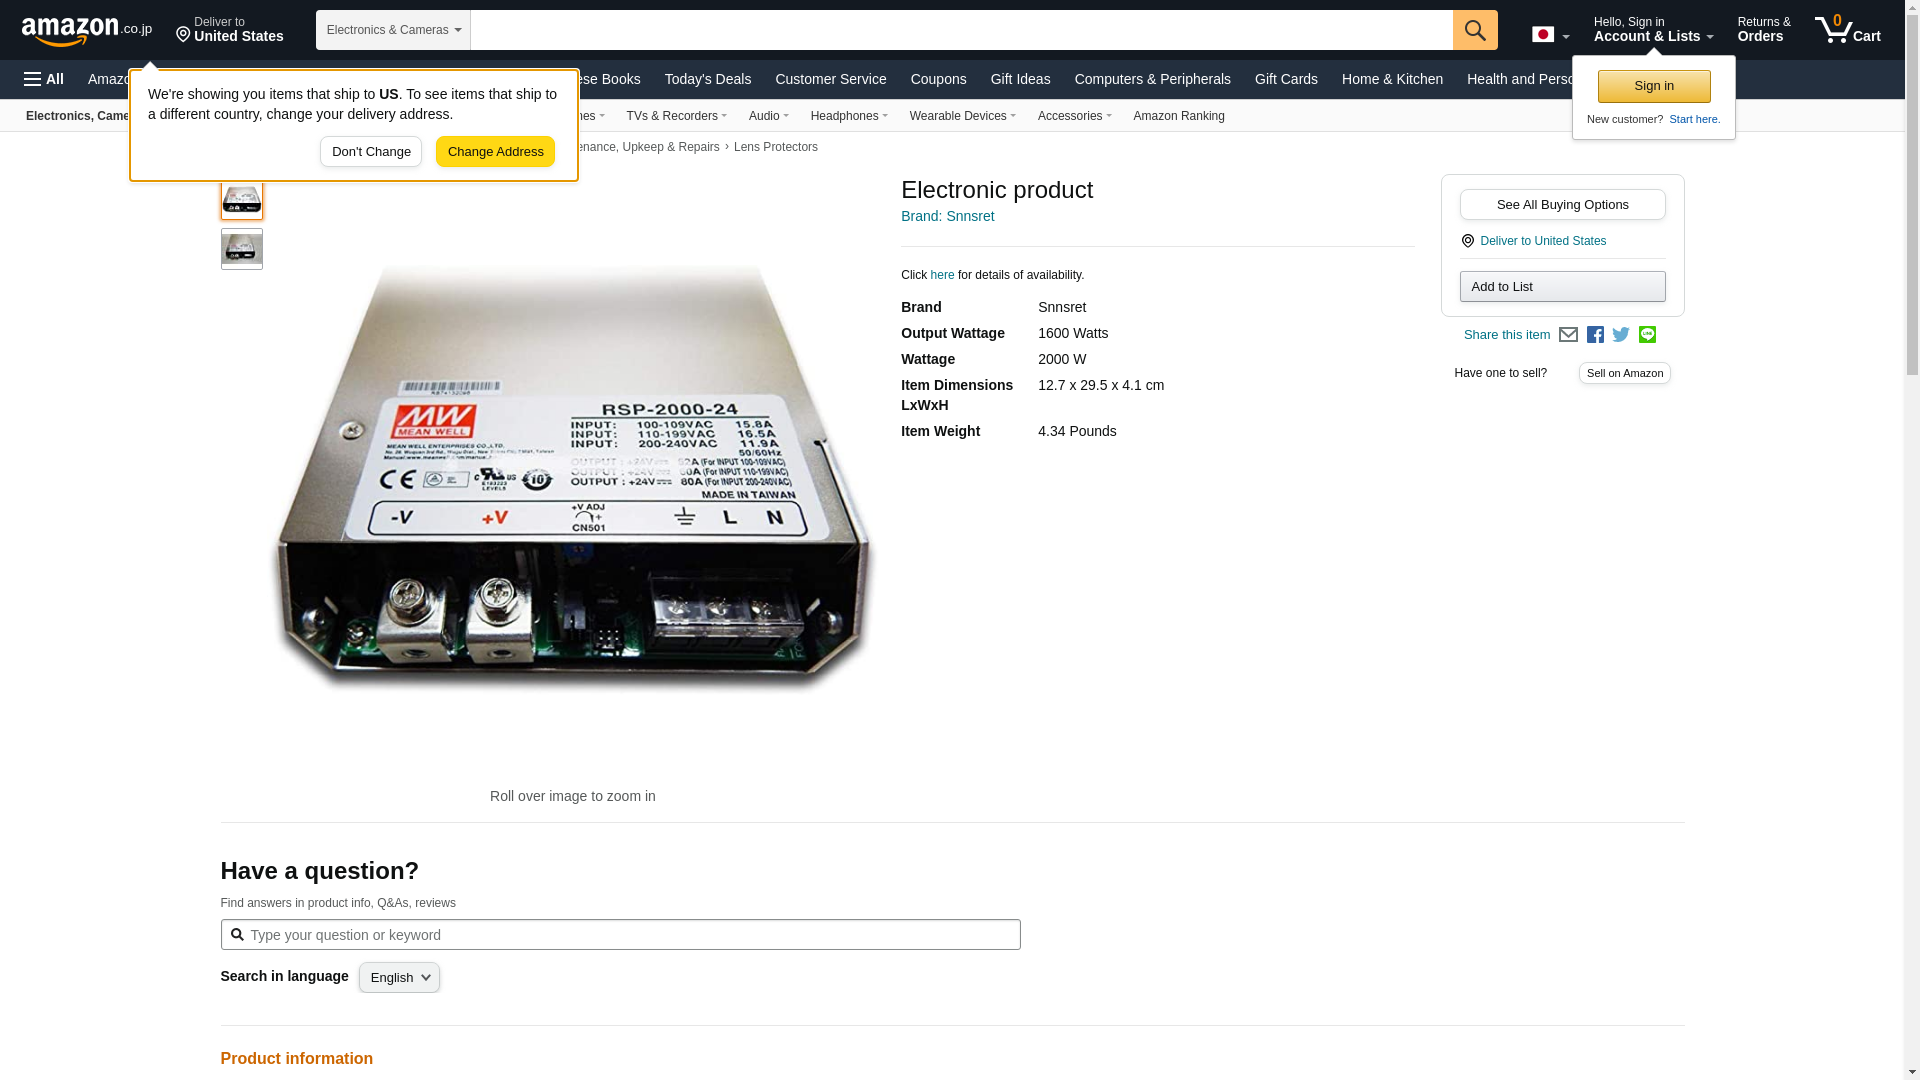Share this item on Twitter

tap(1621, 335)
